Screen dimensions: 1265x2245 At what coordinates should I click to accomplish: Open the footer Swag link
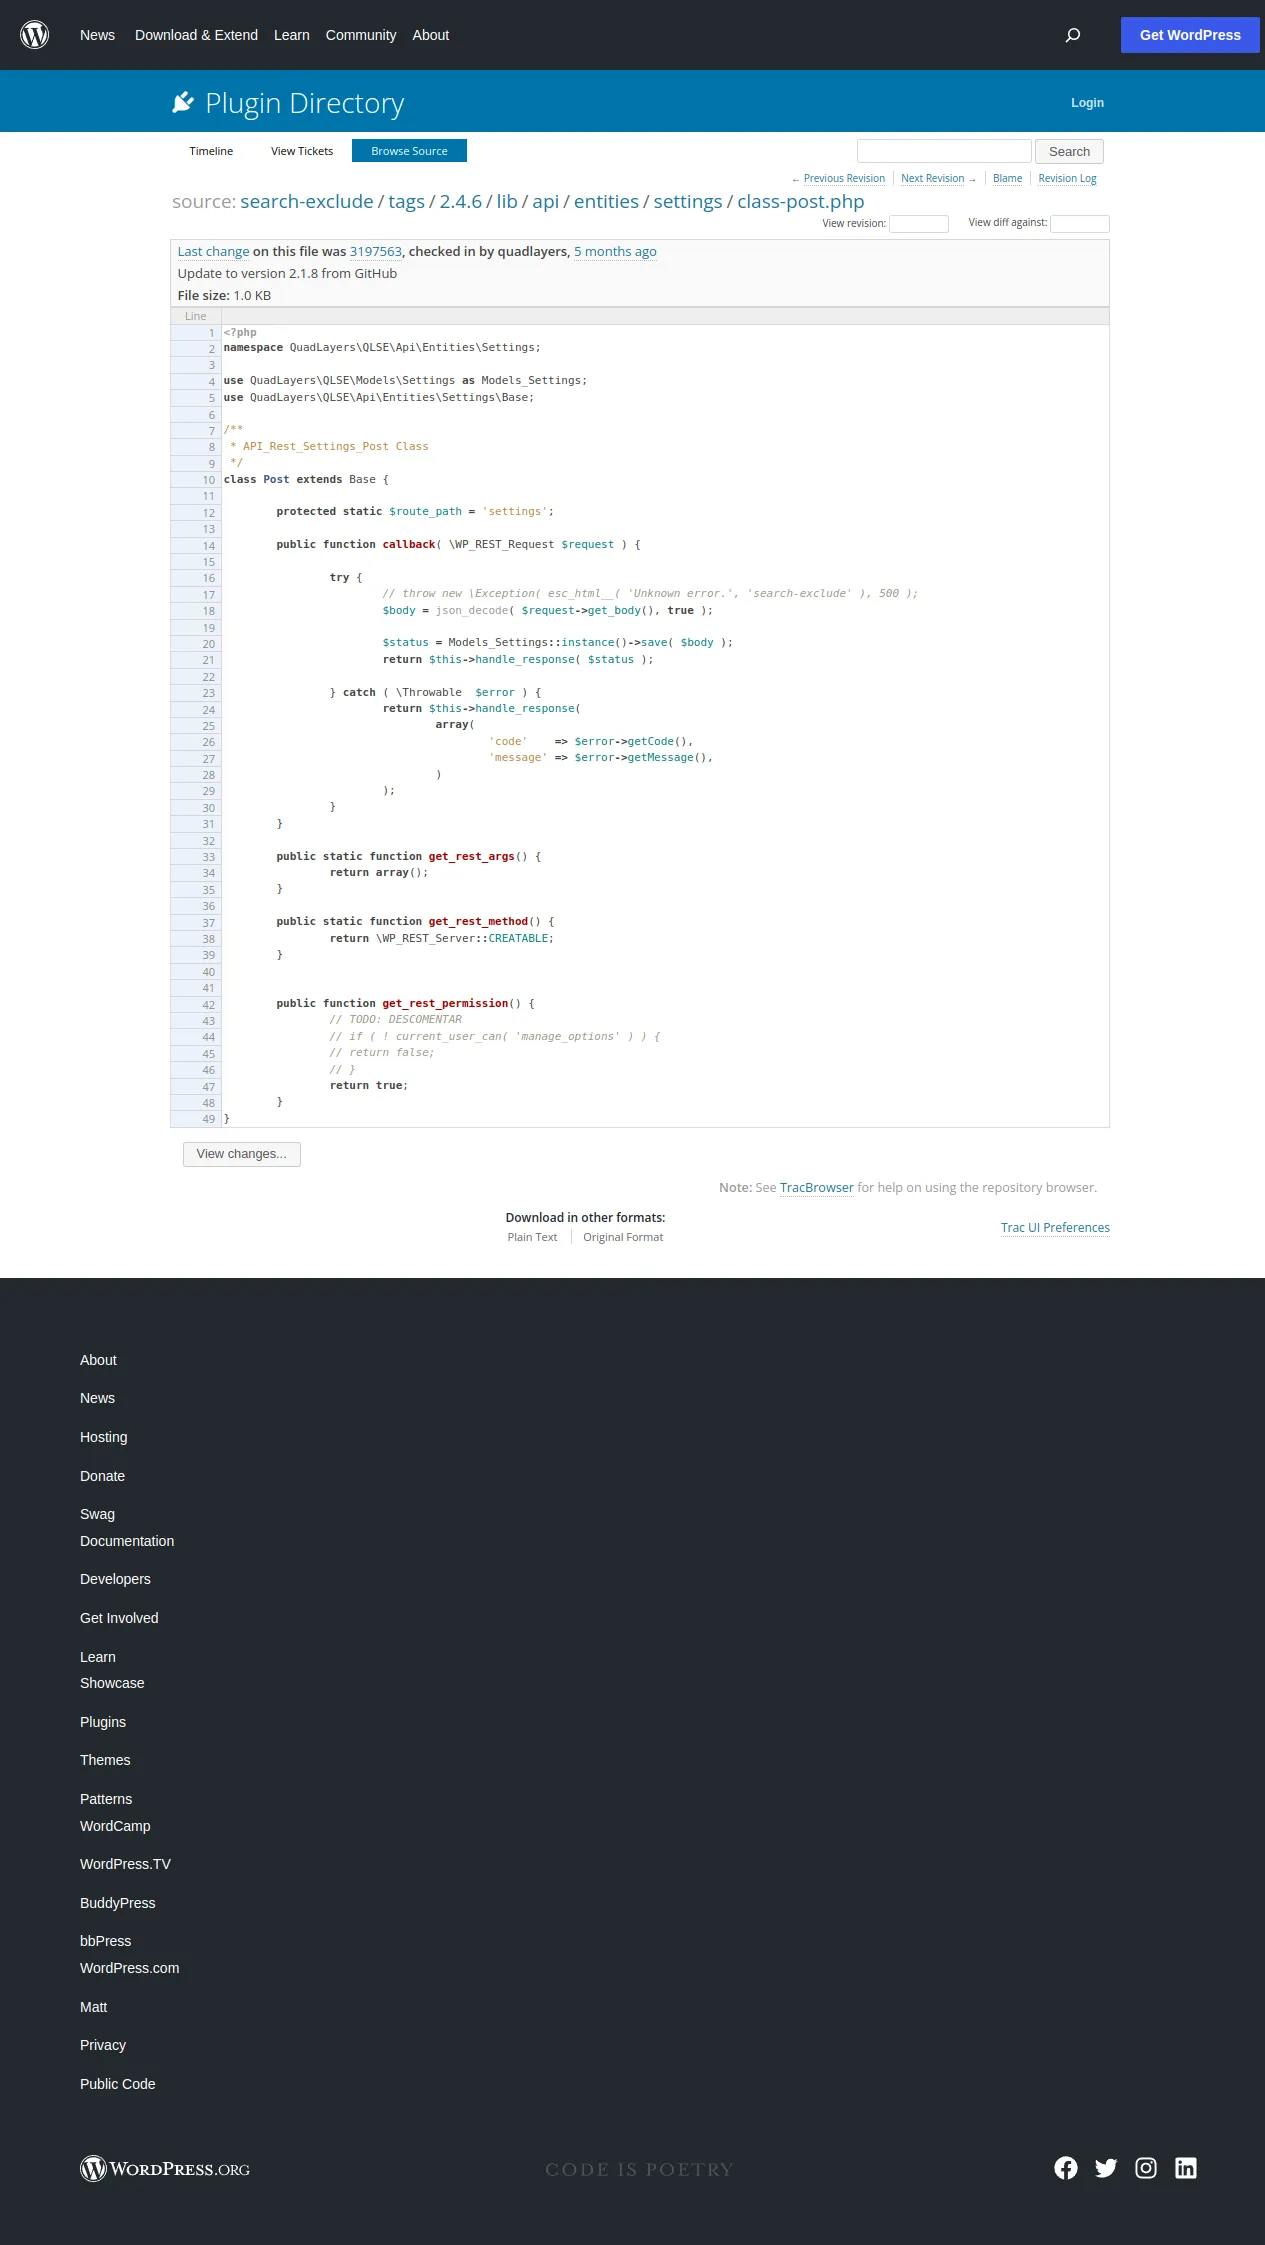click(97, 1514)
